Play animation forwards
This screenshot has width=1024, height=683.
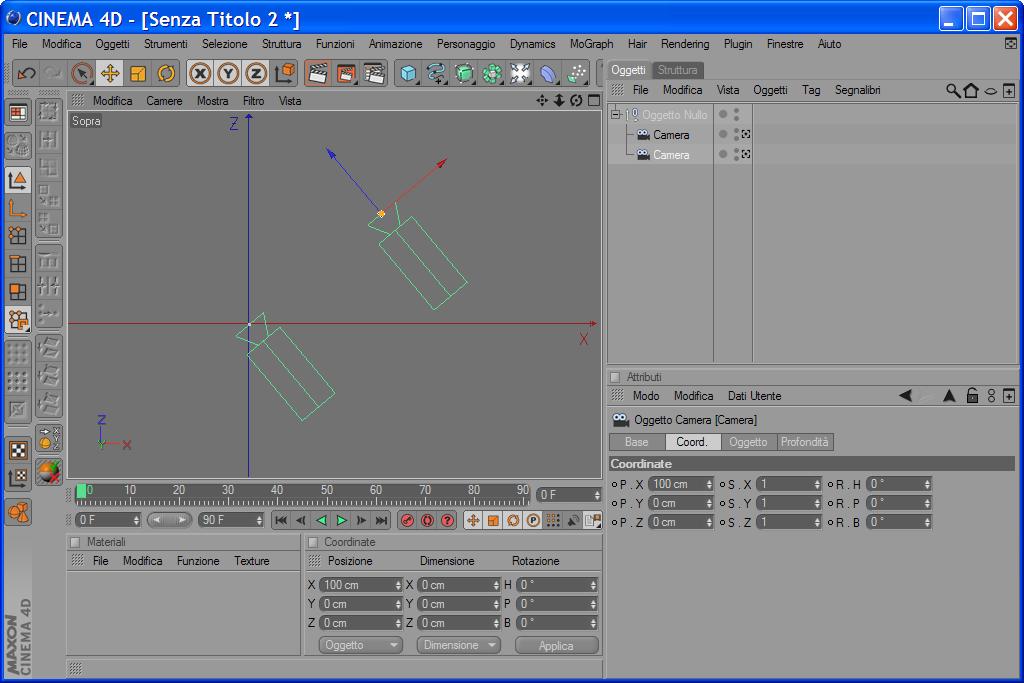(342, 520)
